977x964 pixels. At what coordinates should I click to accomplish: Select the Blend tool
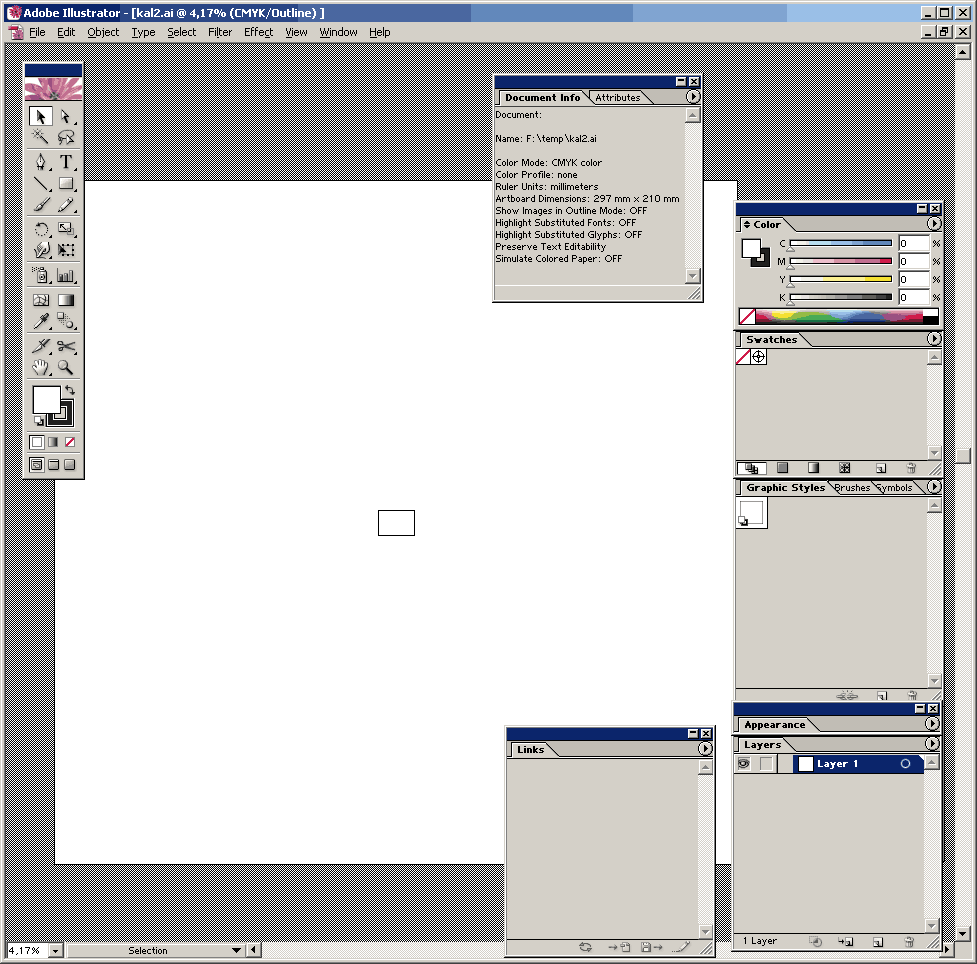tap(65, 321)
